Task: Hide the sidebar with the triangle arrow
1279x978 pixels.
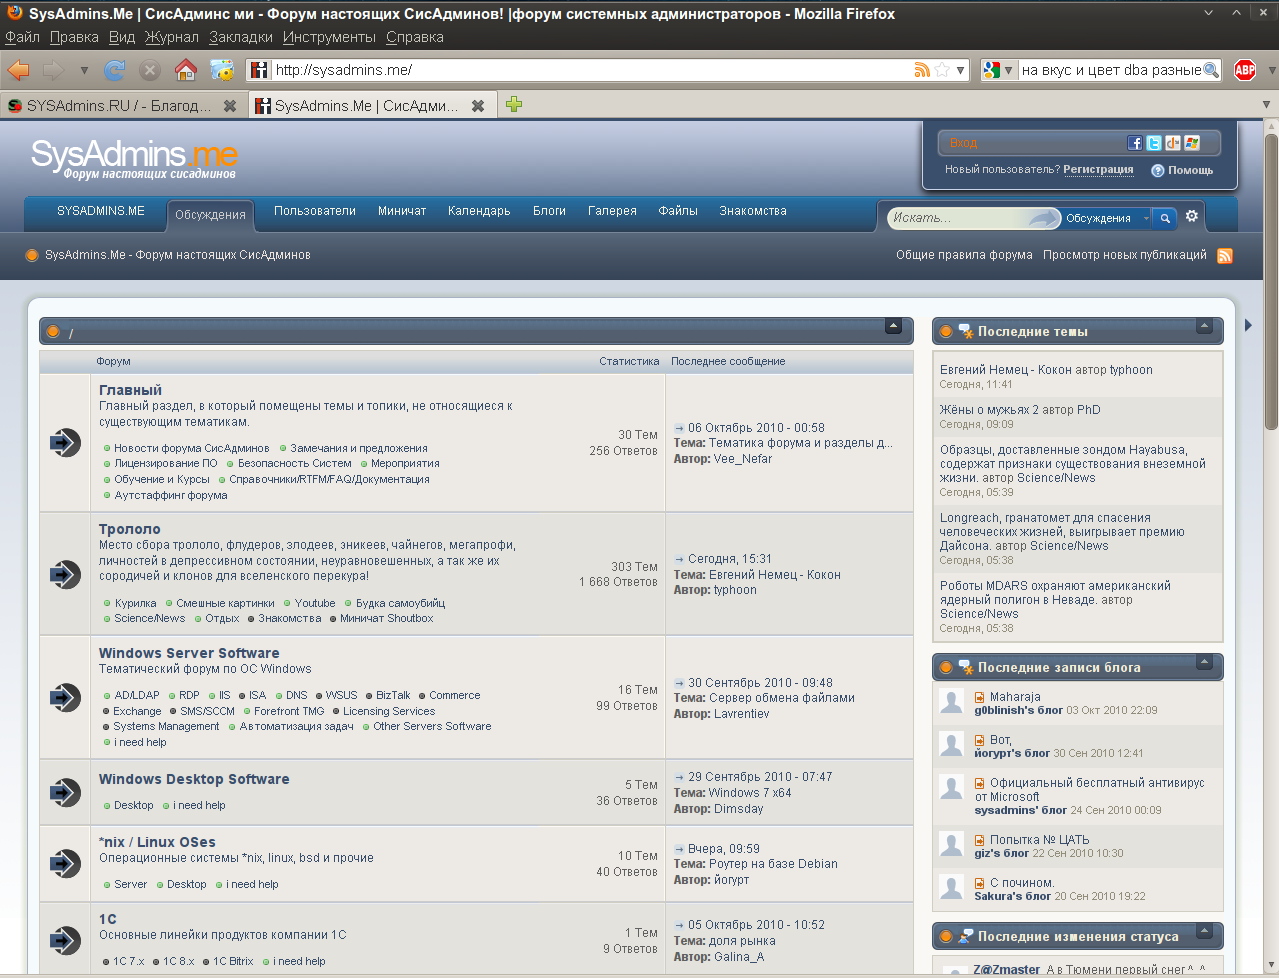Action: click(x=1248, y=325)
